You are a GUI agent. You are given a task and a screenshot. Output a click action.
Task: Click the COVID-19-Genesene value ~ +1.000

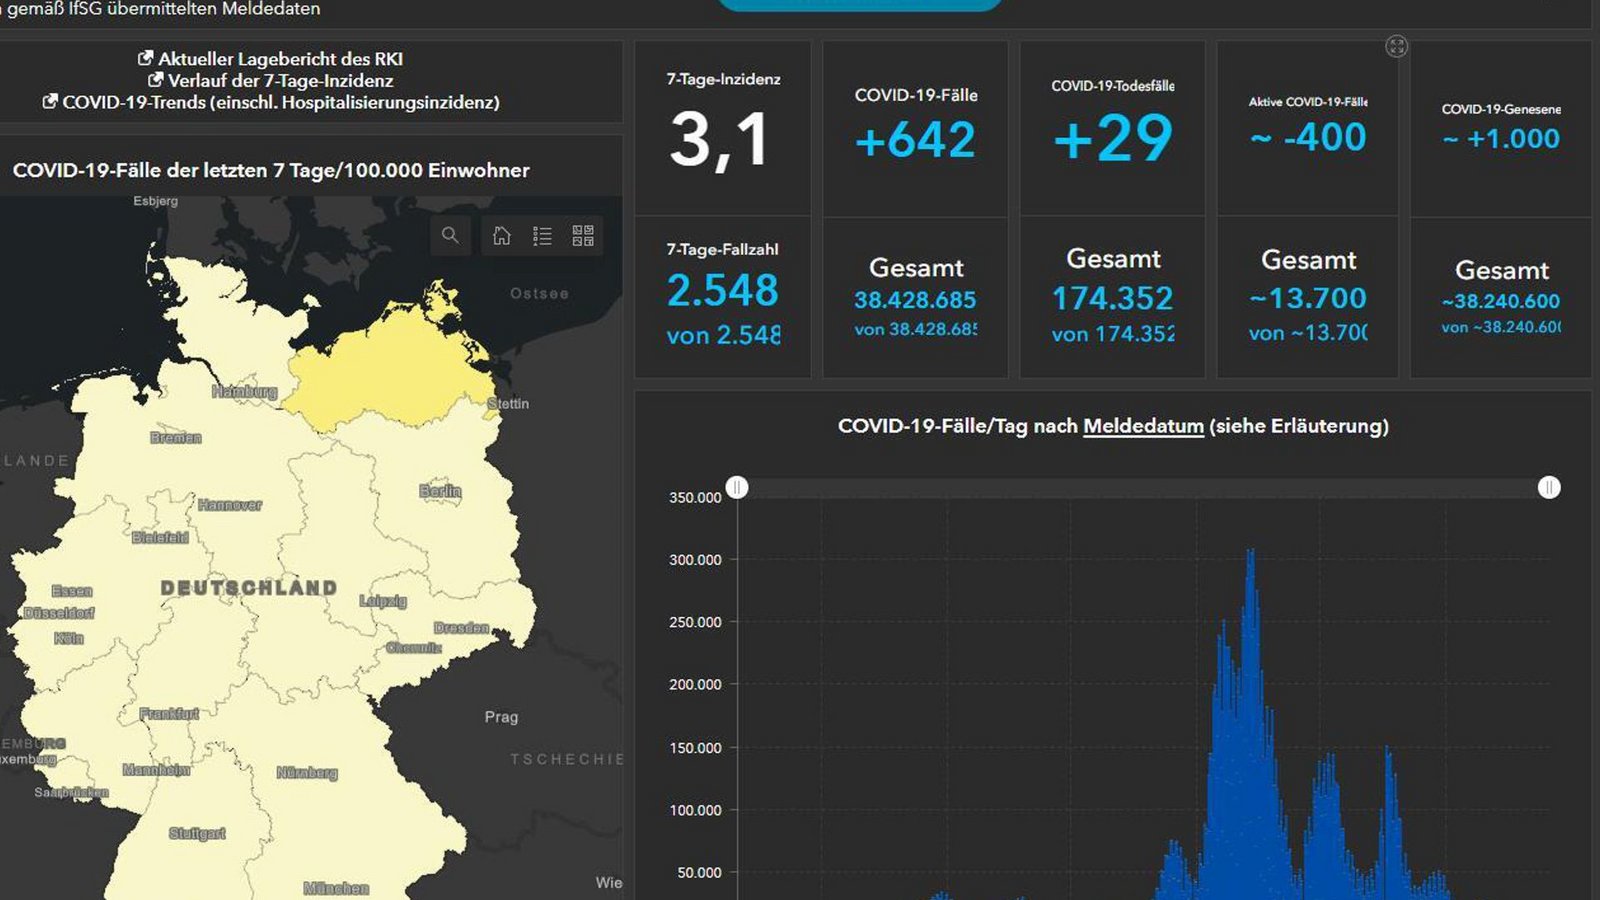(x=1501, y=139)
